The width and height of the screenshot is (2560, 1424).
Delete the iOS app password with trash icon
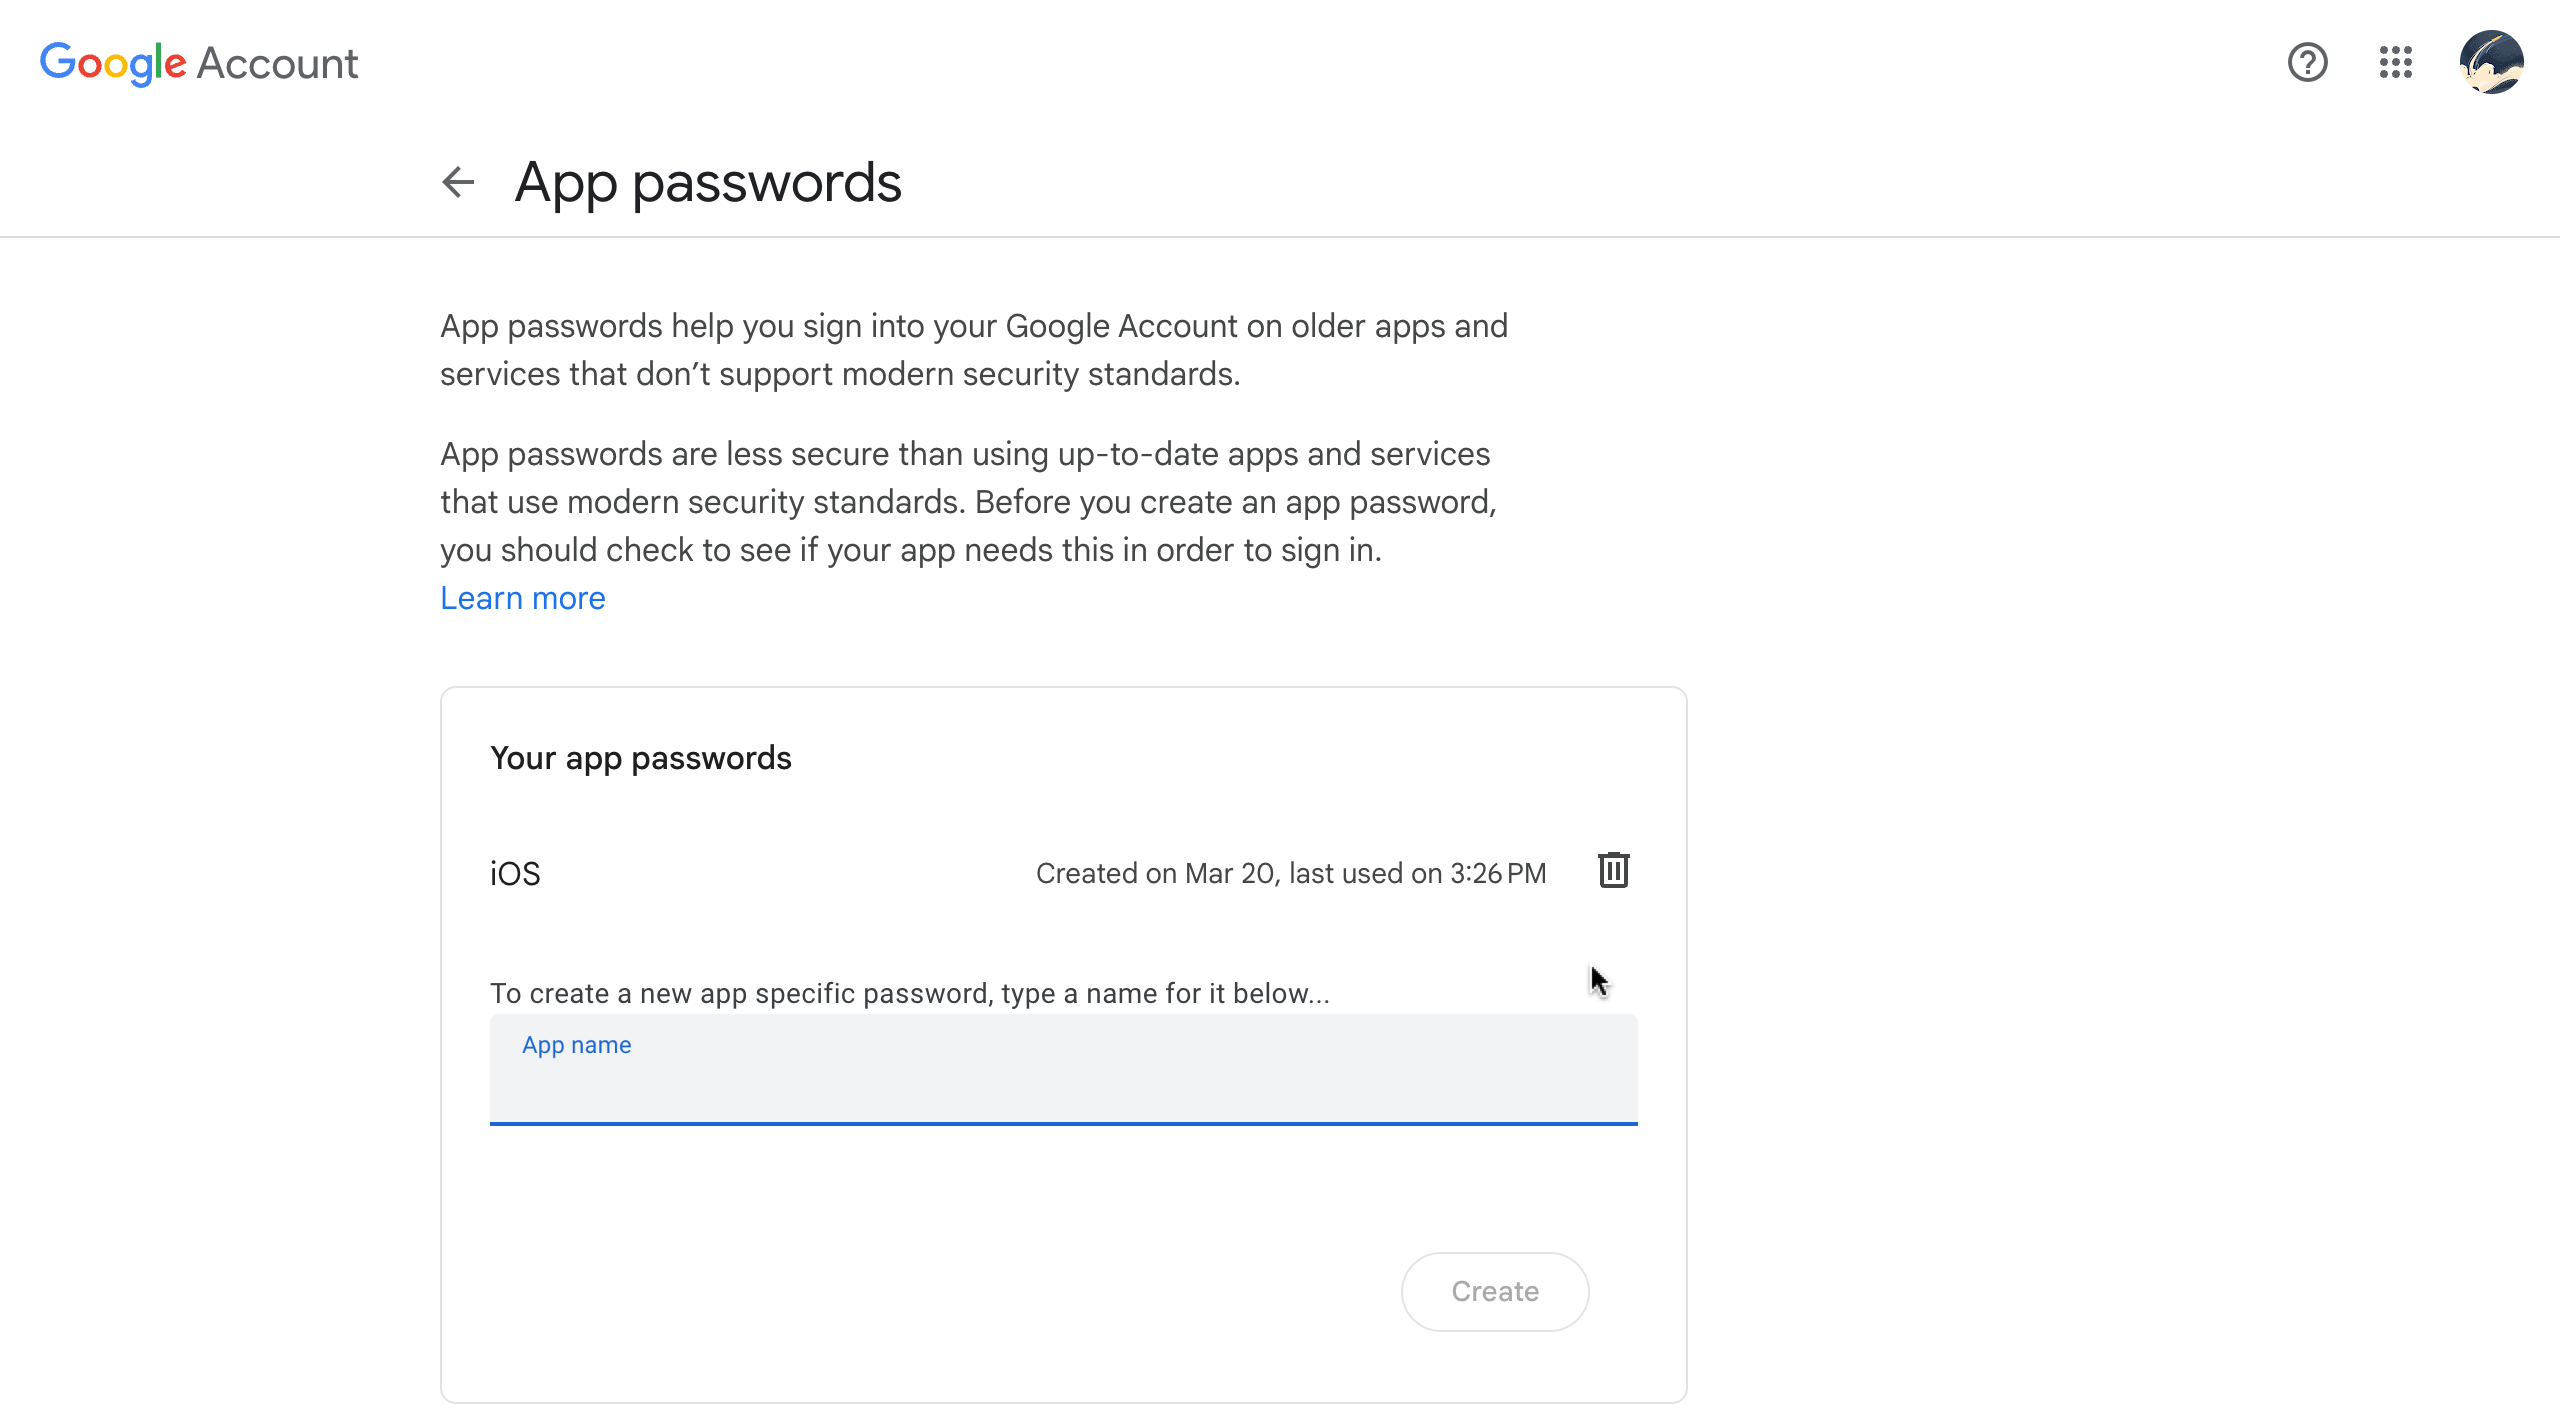(1613, 871)
